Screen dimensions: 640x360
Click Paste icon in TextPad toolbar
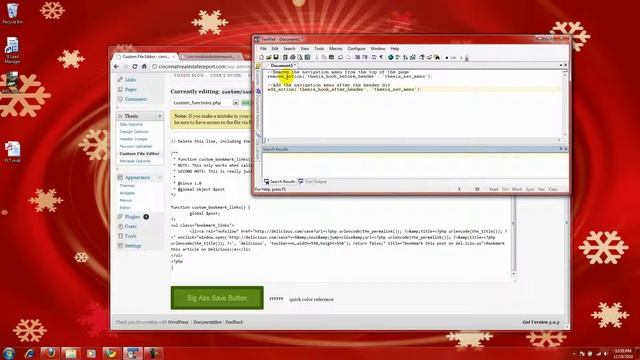coord(331,58)
